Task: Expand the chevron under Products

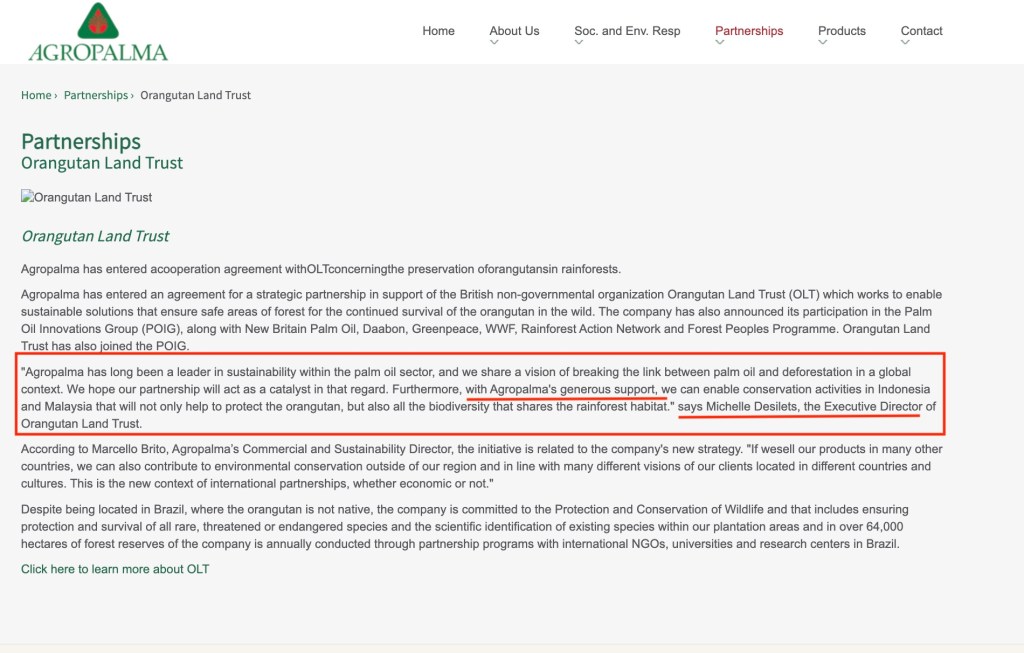Action: pos(824,44)
